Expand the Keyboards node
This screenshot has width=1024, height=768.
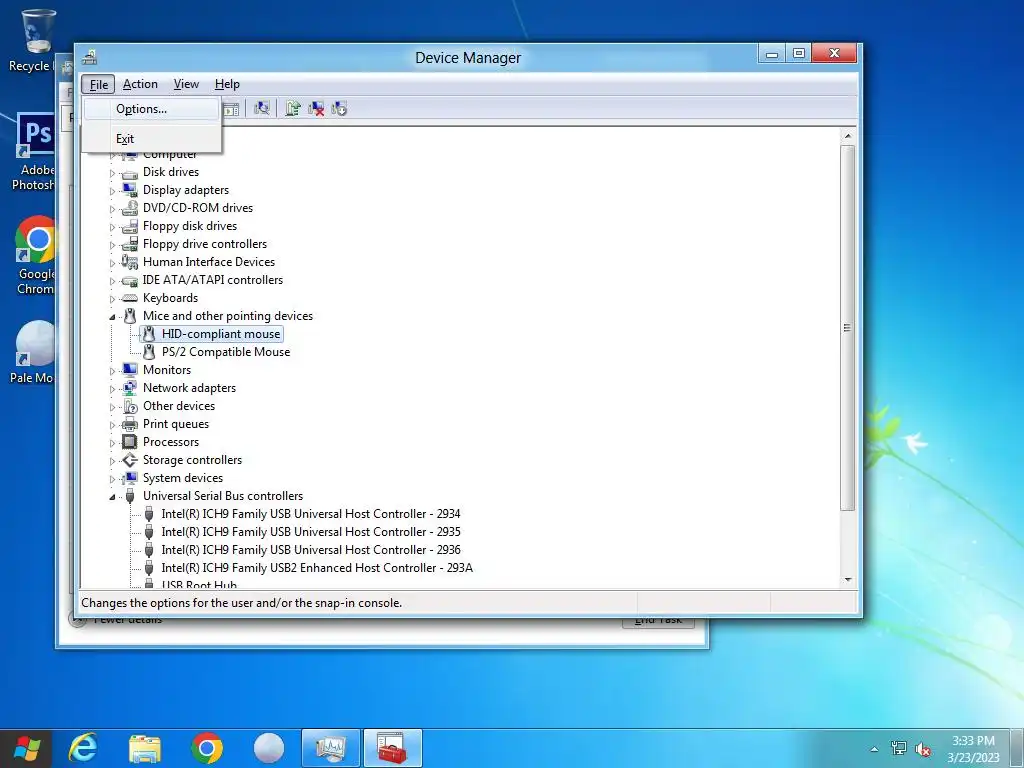112,299
